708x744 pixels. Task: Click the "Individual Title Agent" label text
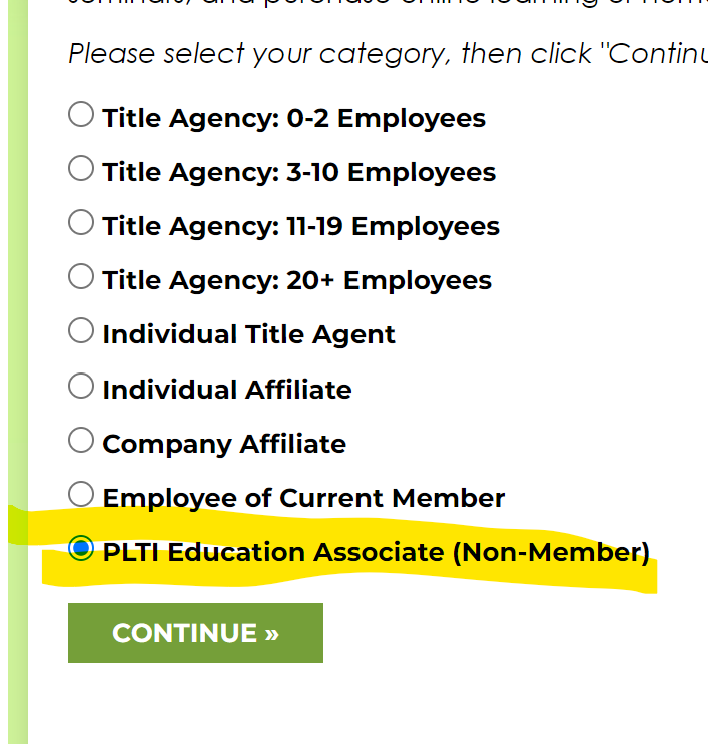[249, 334]
